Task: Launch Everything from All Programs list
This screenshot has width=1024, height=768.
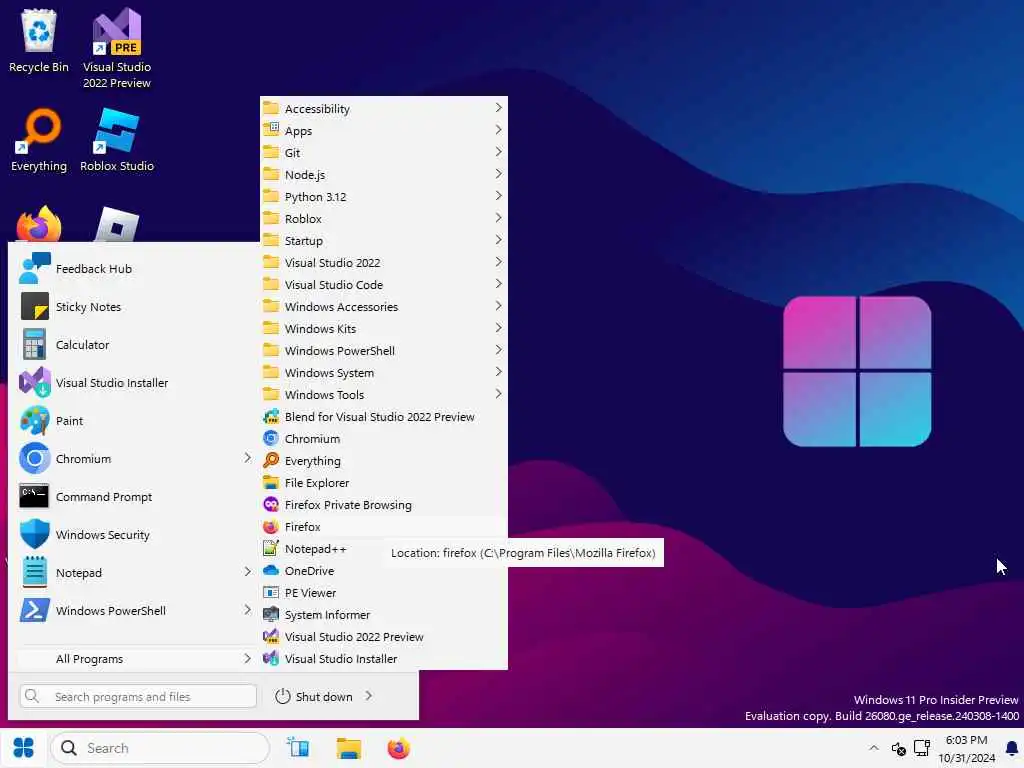Action: [x=383, y=460]
